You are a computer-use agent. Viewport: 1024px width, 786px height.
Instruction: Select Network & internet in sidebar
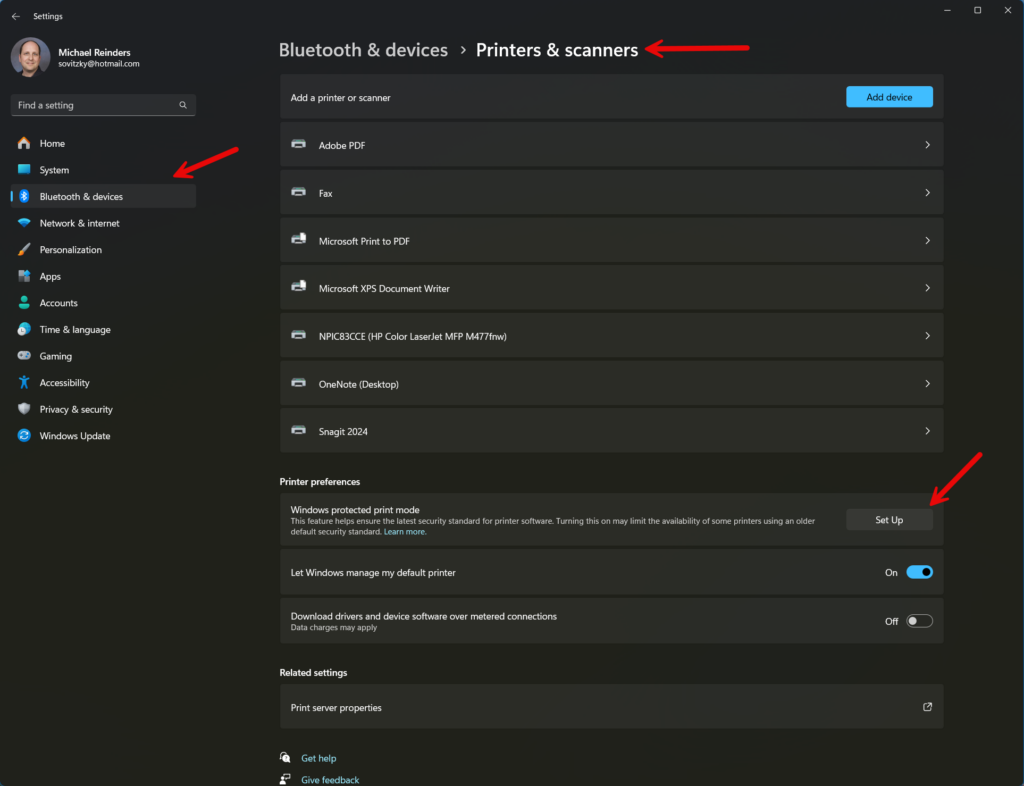103,223
